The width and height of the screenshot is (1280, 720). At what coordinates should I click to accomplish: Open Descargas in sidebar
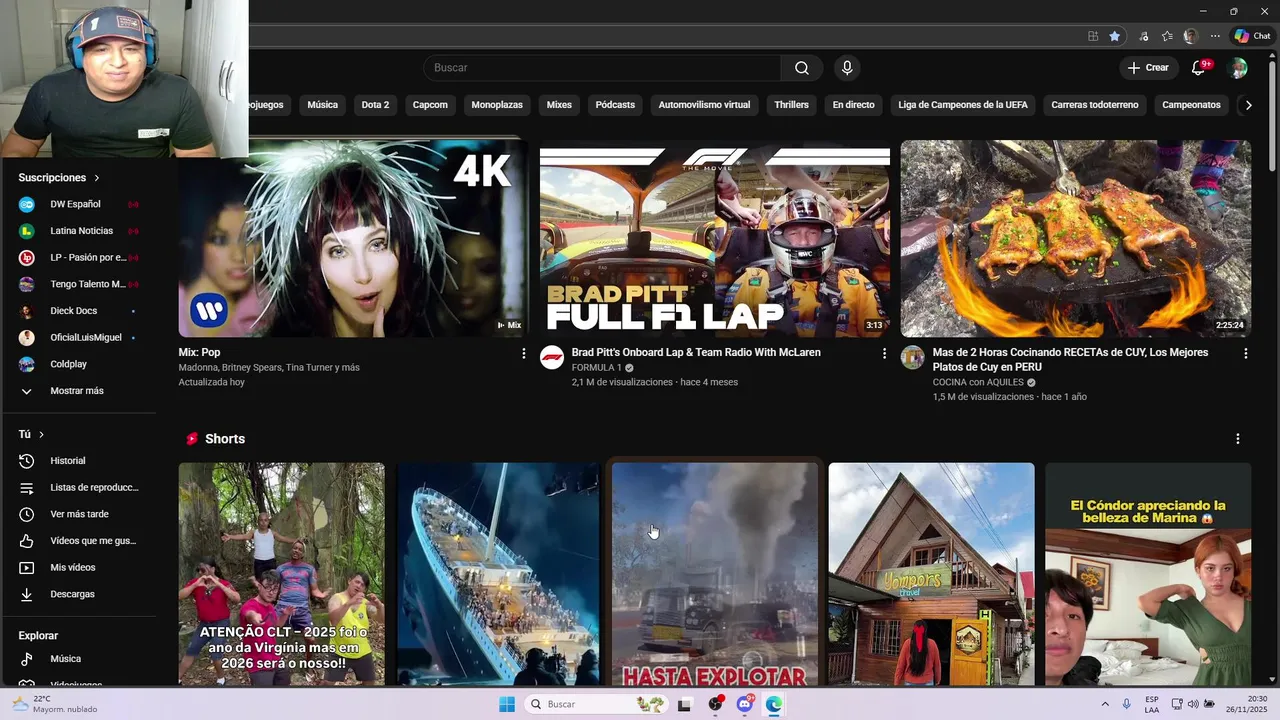click(80, 594)
